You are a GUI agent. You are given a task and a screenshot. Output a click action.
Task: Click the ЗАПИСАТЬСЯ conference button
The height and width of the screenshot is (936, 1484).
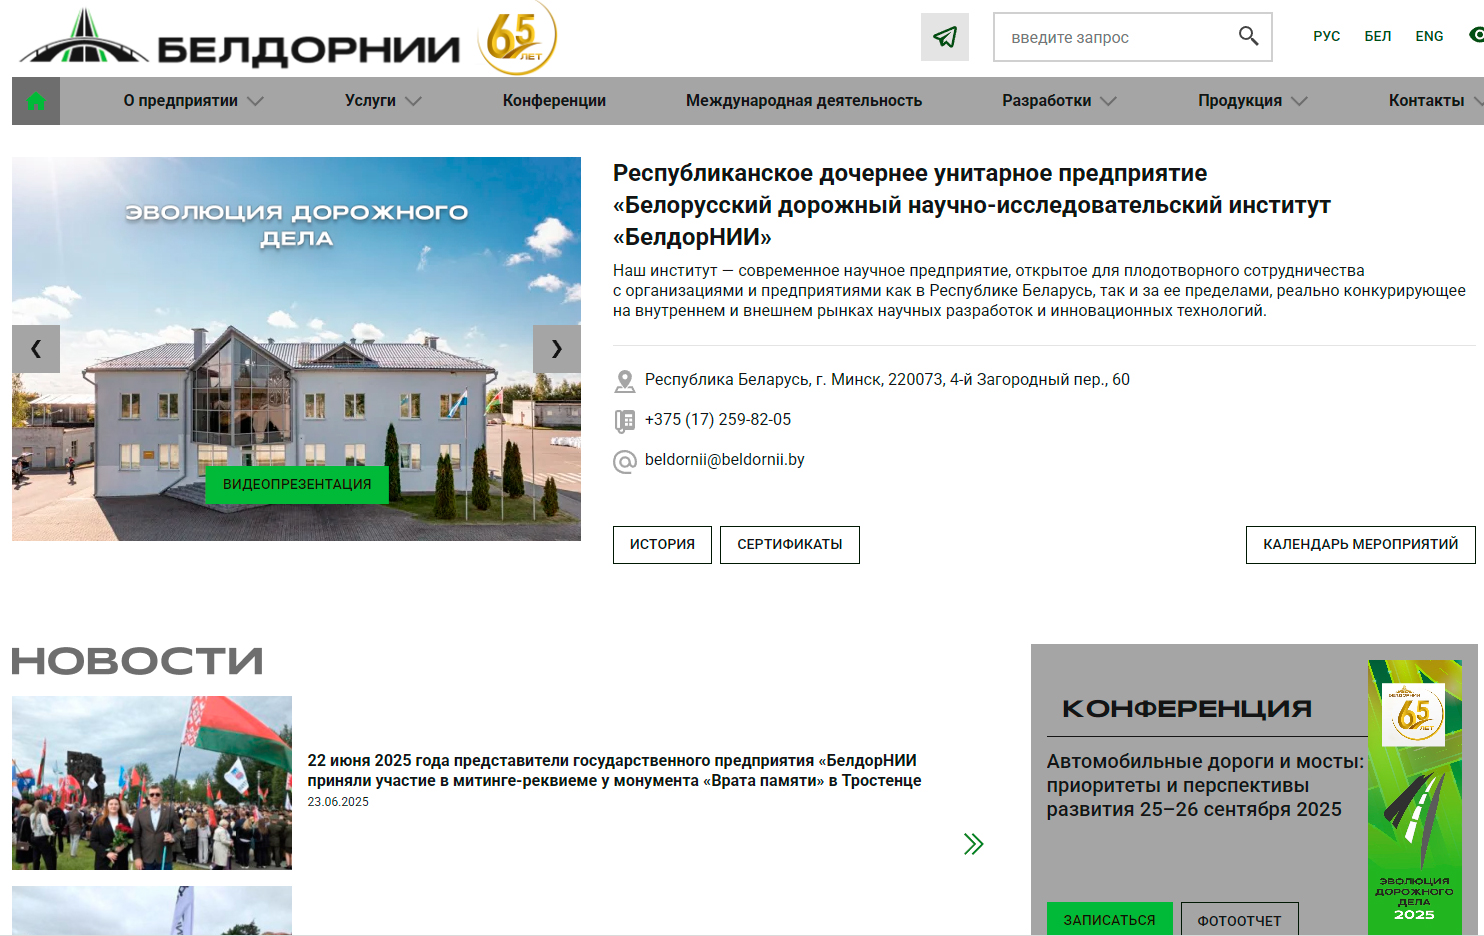click(1109, 919)
